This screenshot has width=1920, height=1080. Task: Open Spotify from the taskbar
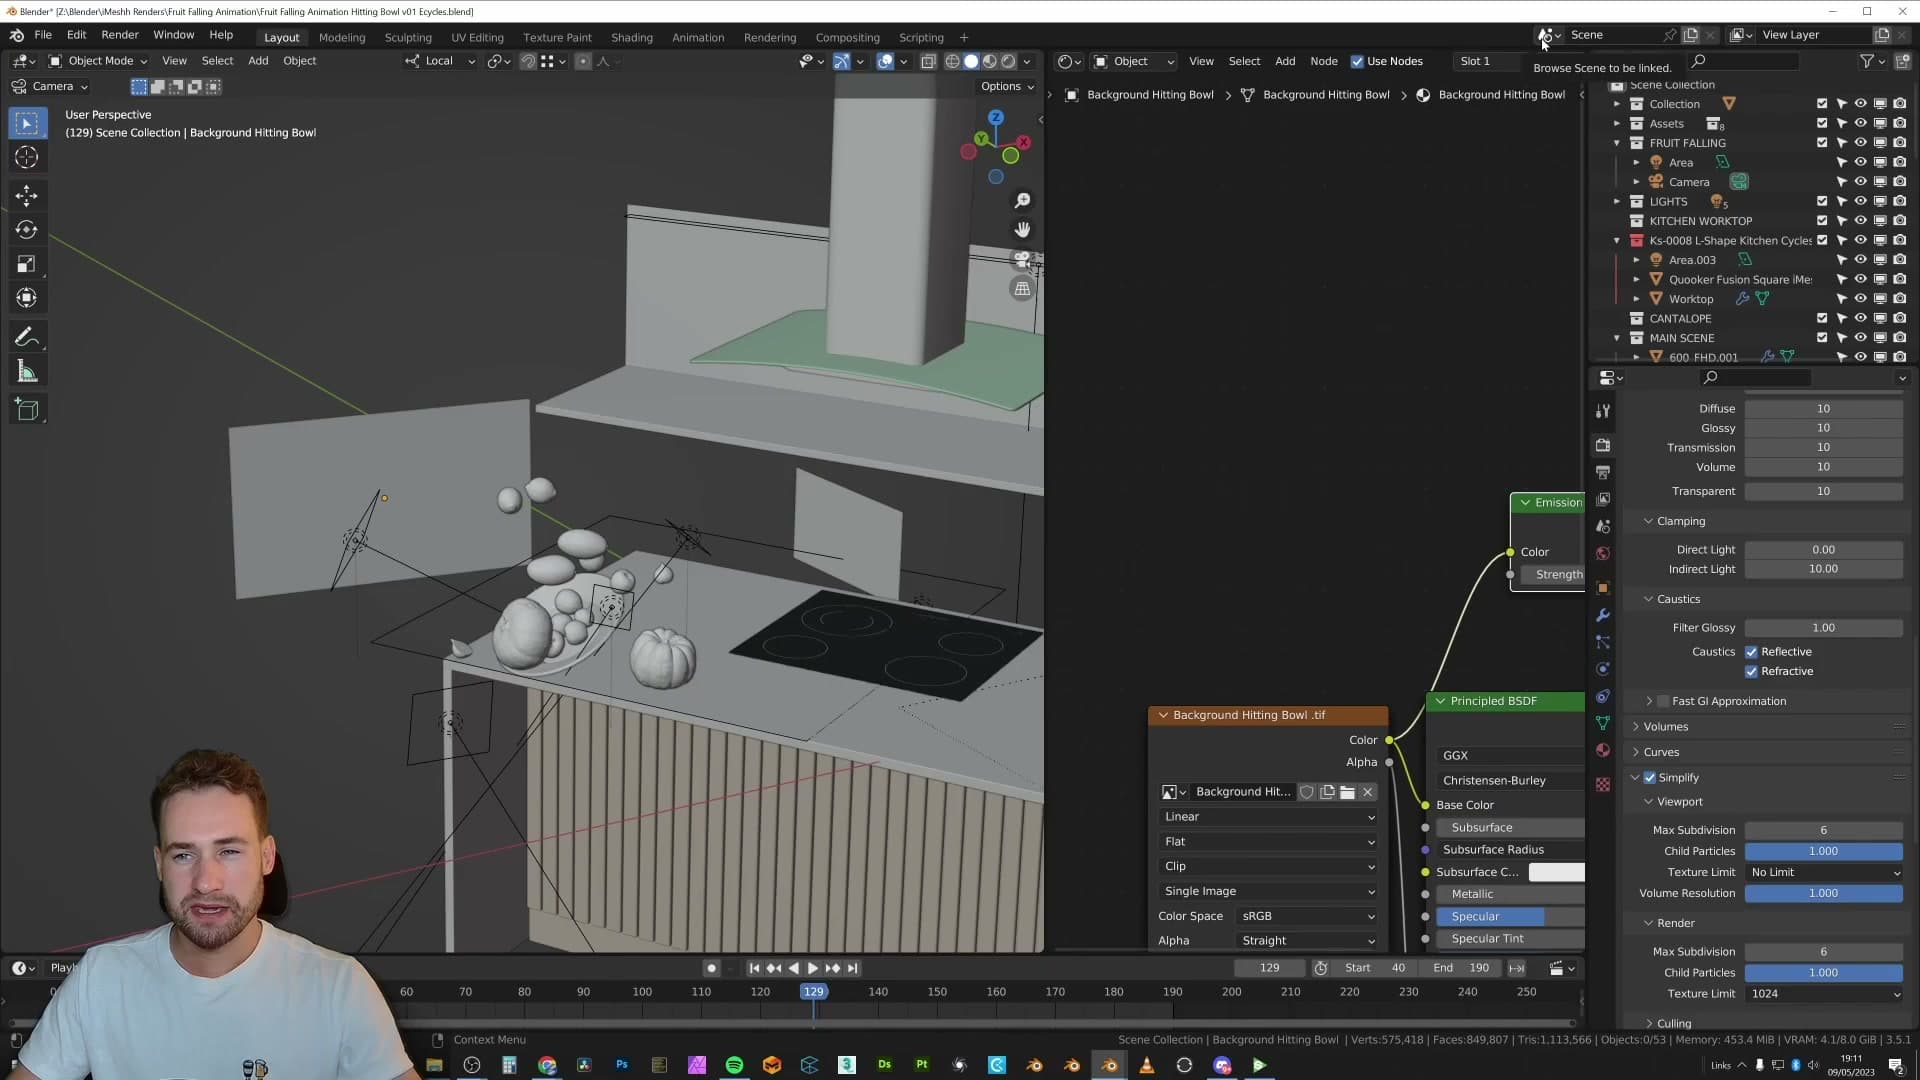tap(734, 1065)
